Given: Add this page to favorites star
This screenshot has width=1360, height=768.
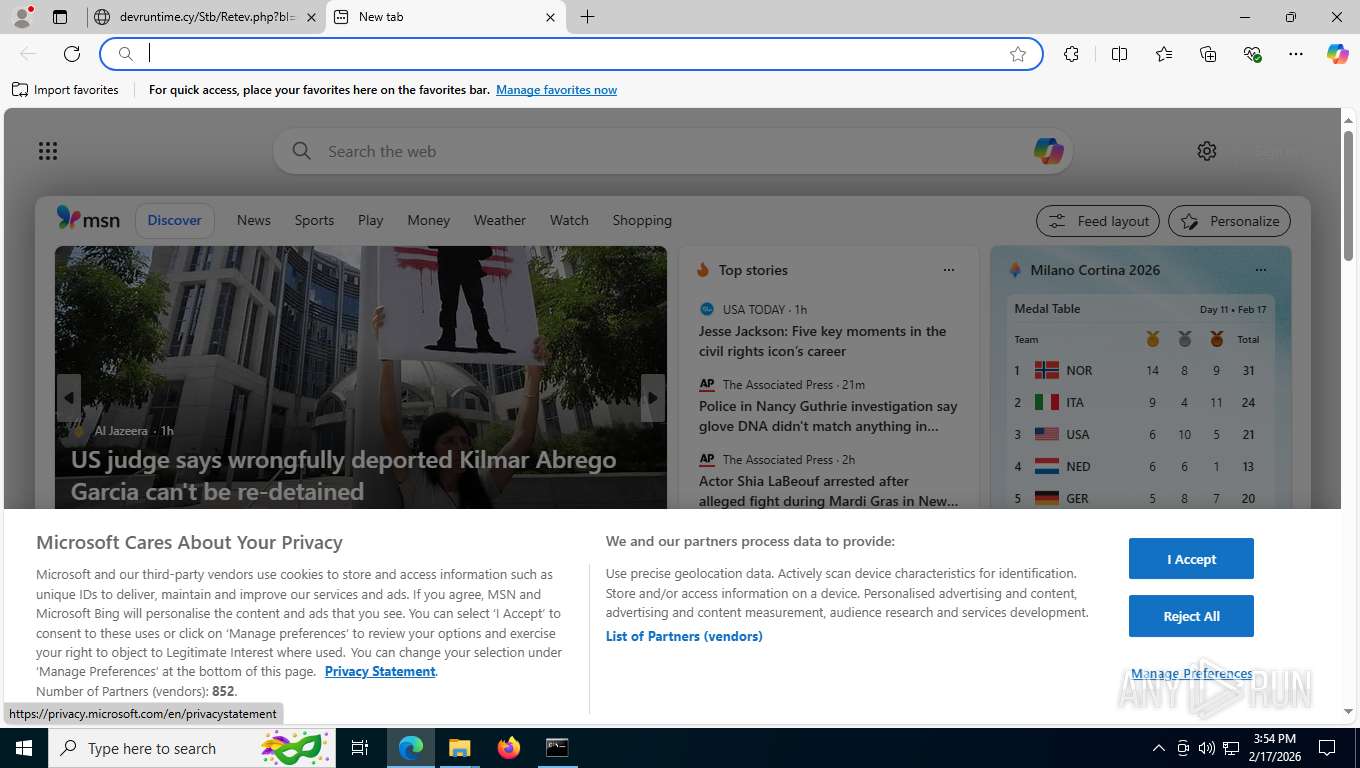Looking at the screenshot, I should pyautogui.click(x=1018, y=54).
